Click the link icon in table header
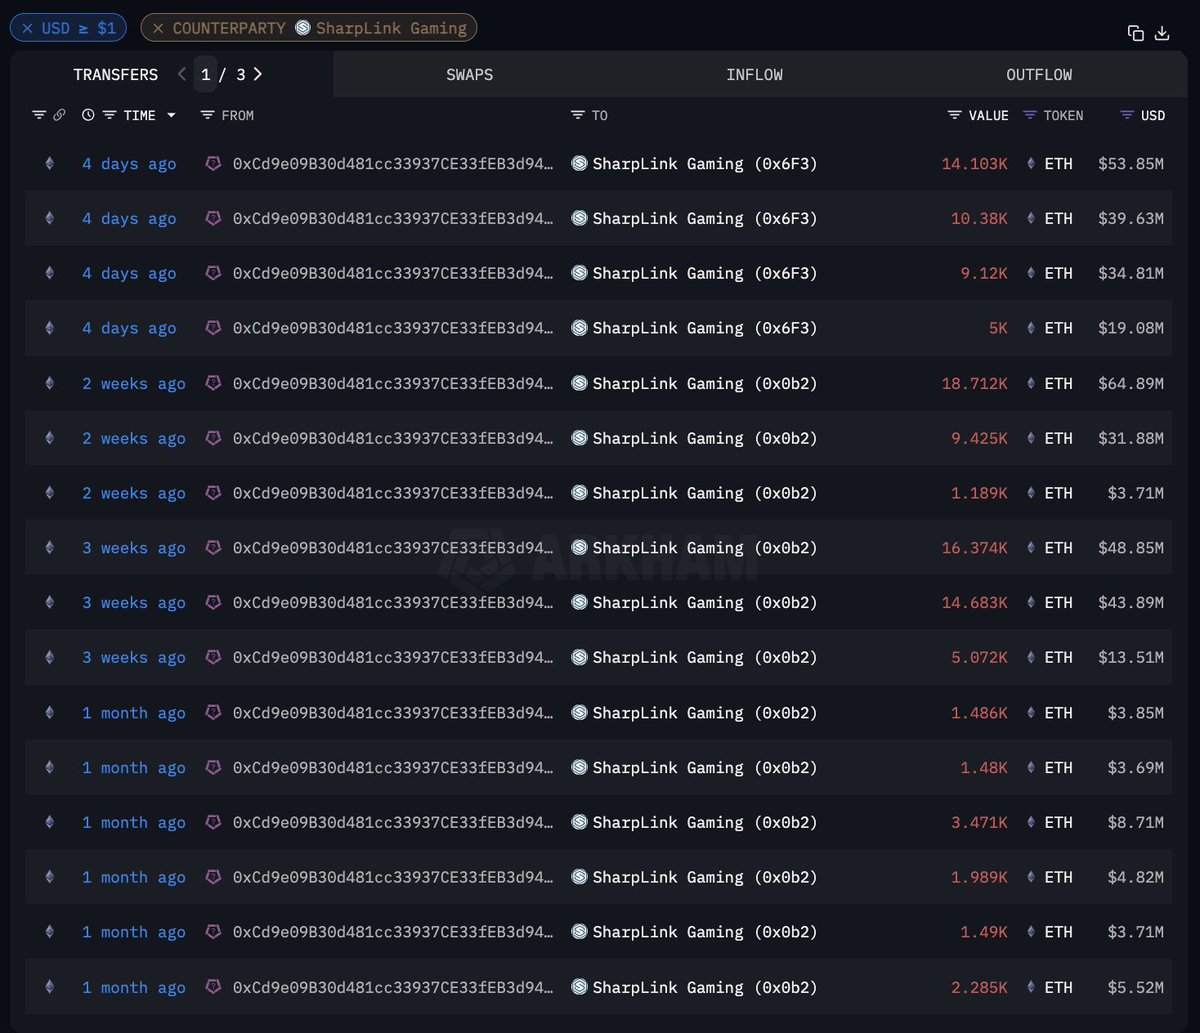1200x1033 pixels. tap(59, 115)
